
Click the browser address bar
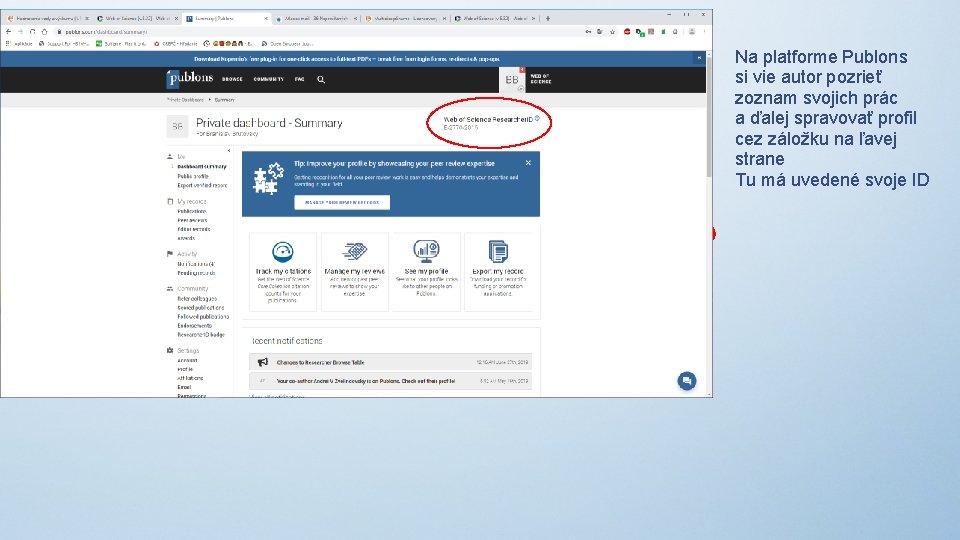[318, 32]
